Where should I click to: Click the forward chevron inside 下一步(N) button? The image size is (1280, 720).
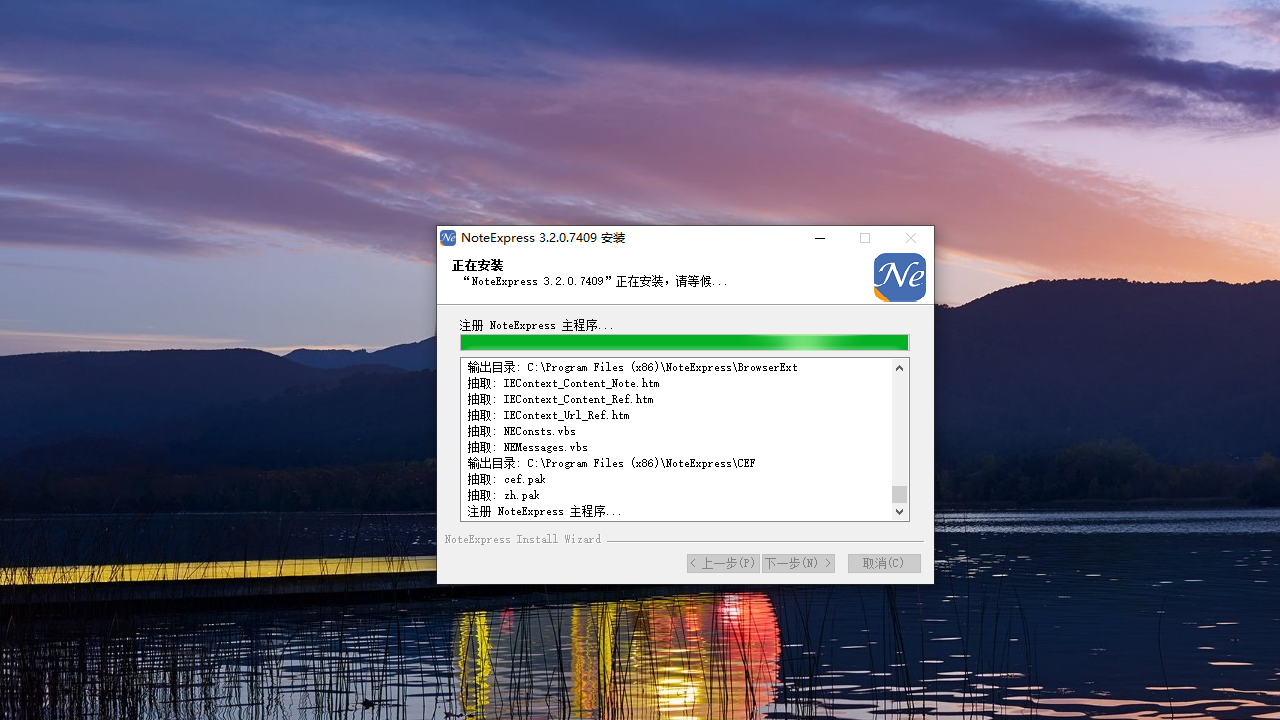(x=826, y=563)
